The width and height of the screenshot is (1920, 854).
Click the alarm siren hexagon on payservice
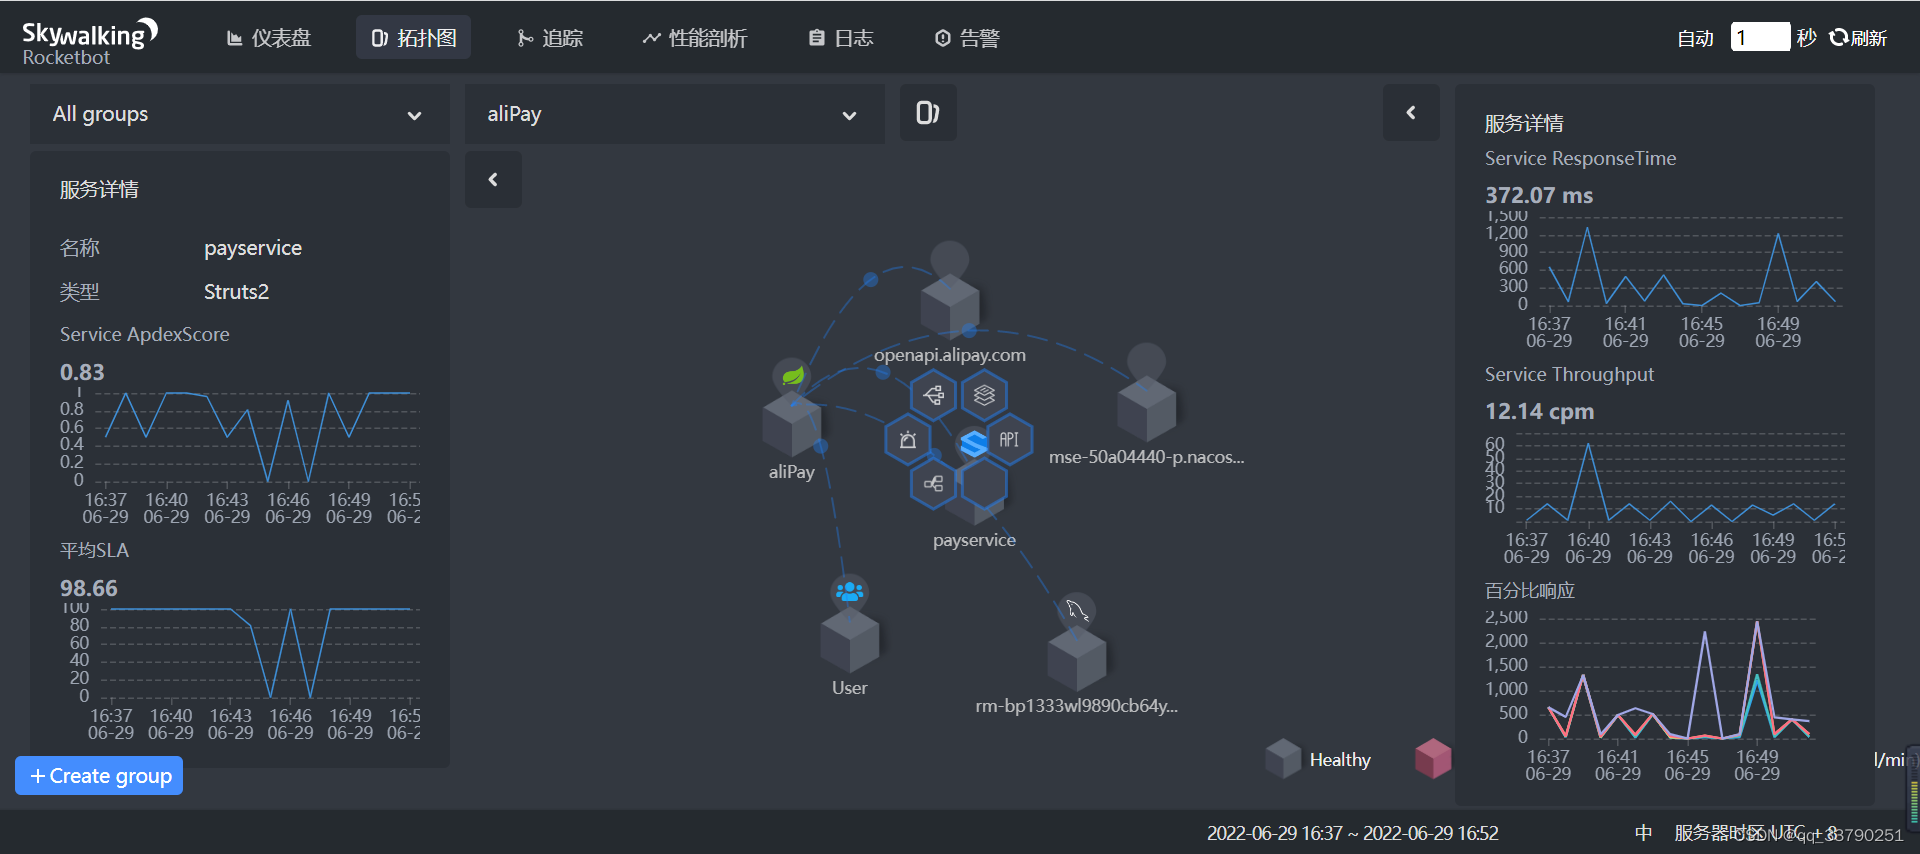coord(908,440)
